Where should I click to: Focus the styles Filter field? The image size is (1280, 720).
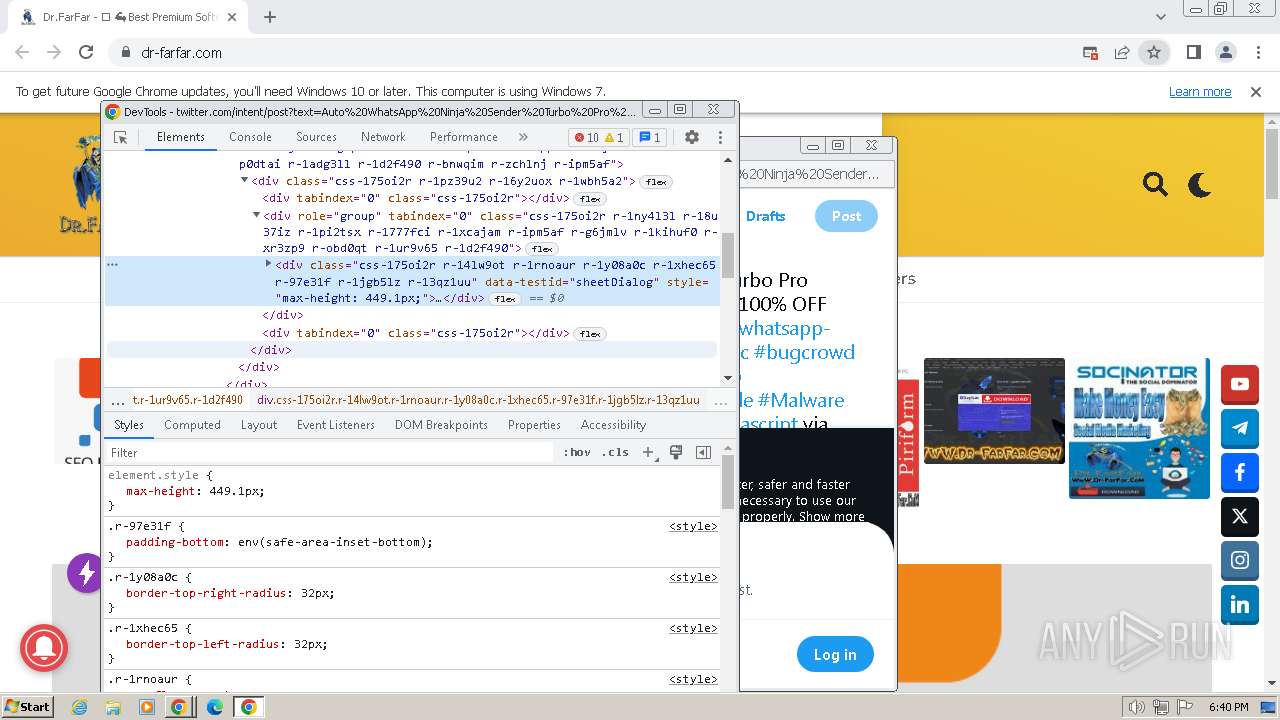pos(330,452)
